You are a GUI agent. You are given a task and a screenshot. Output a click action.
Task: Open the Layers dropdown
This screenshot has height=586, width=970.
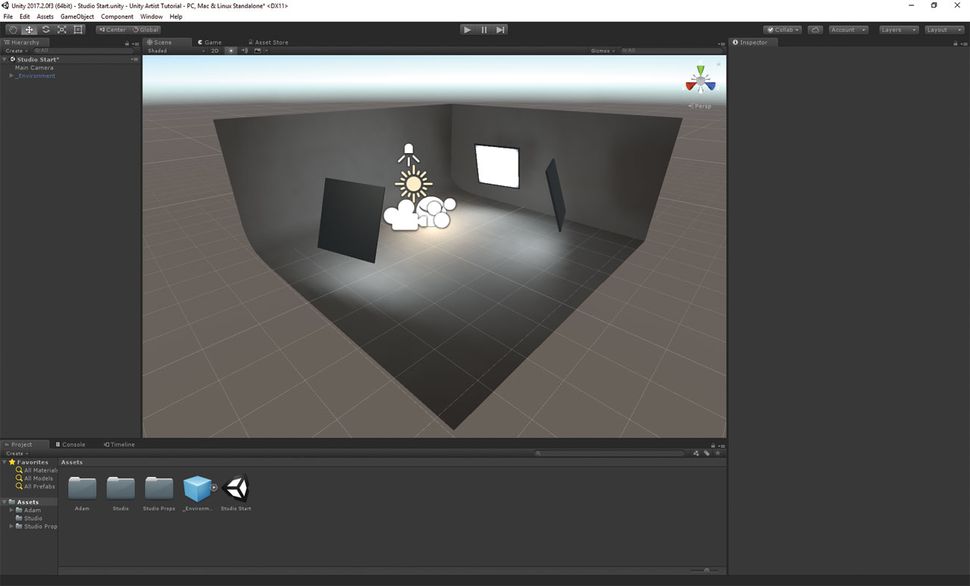(899, 30)
